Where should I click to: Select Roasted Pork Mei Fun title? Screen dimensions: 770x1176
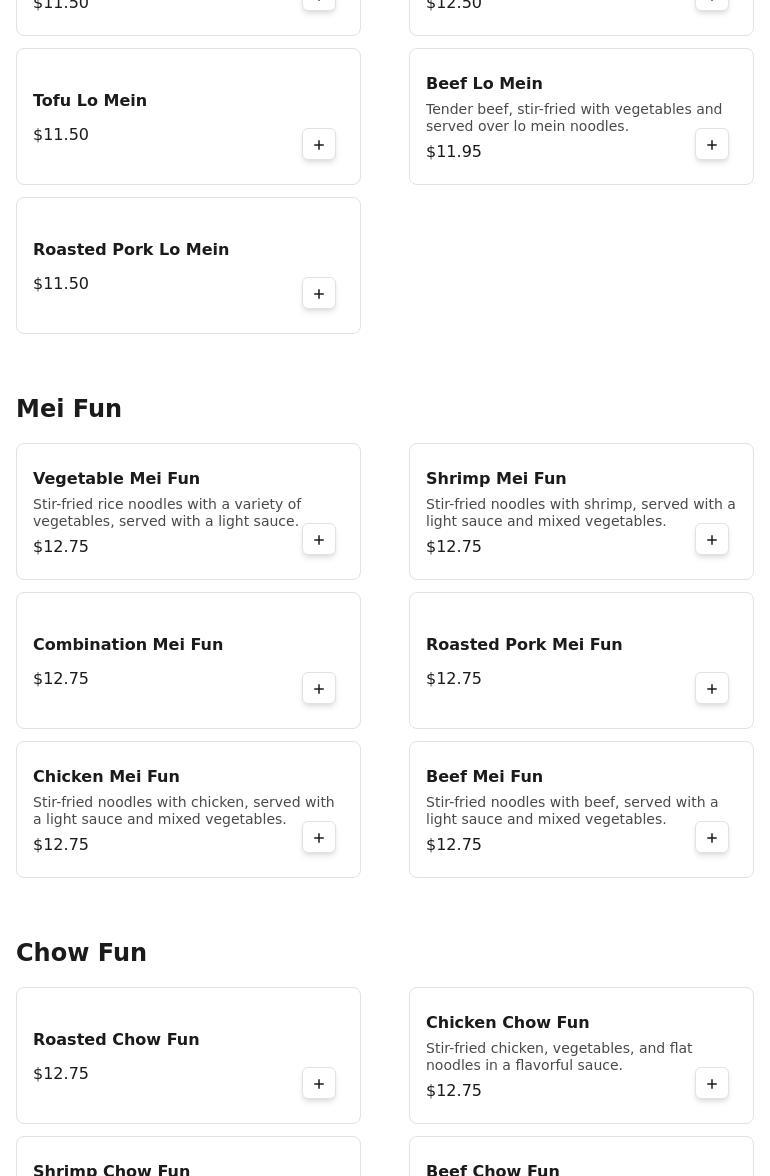pyautogui.click(x=524, y=644)
